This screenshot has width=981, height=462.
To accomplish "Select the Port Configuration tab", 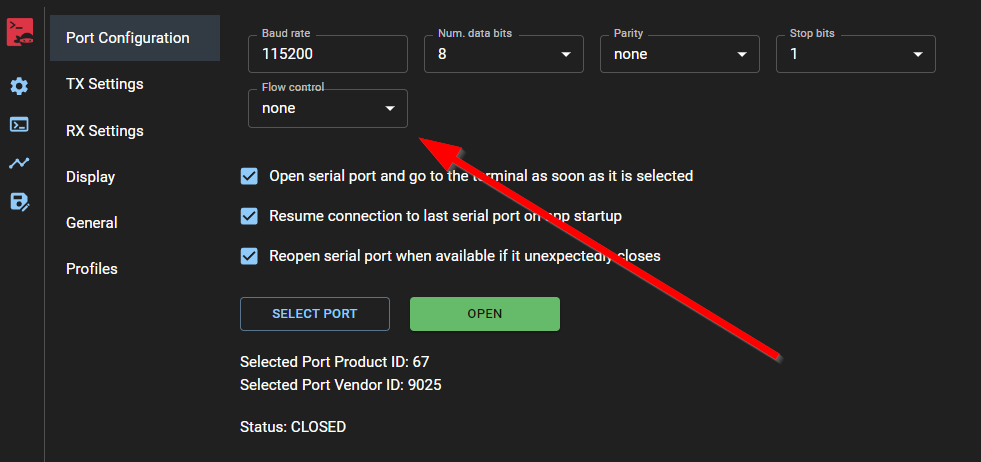I will click(127, 38).
